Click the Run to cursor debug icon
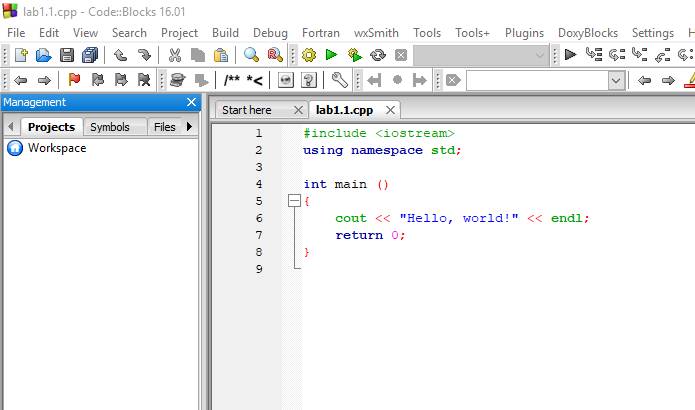The image size is (695, 410). click(593, 55)
